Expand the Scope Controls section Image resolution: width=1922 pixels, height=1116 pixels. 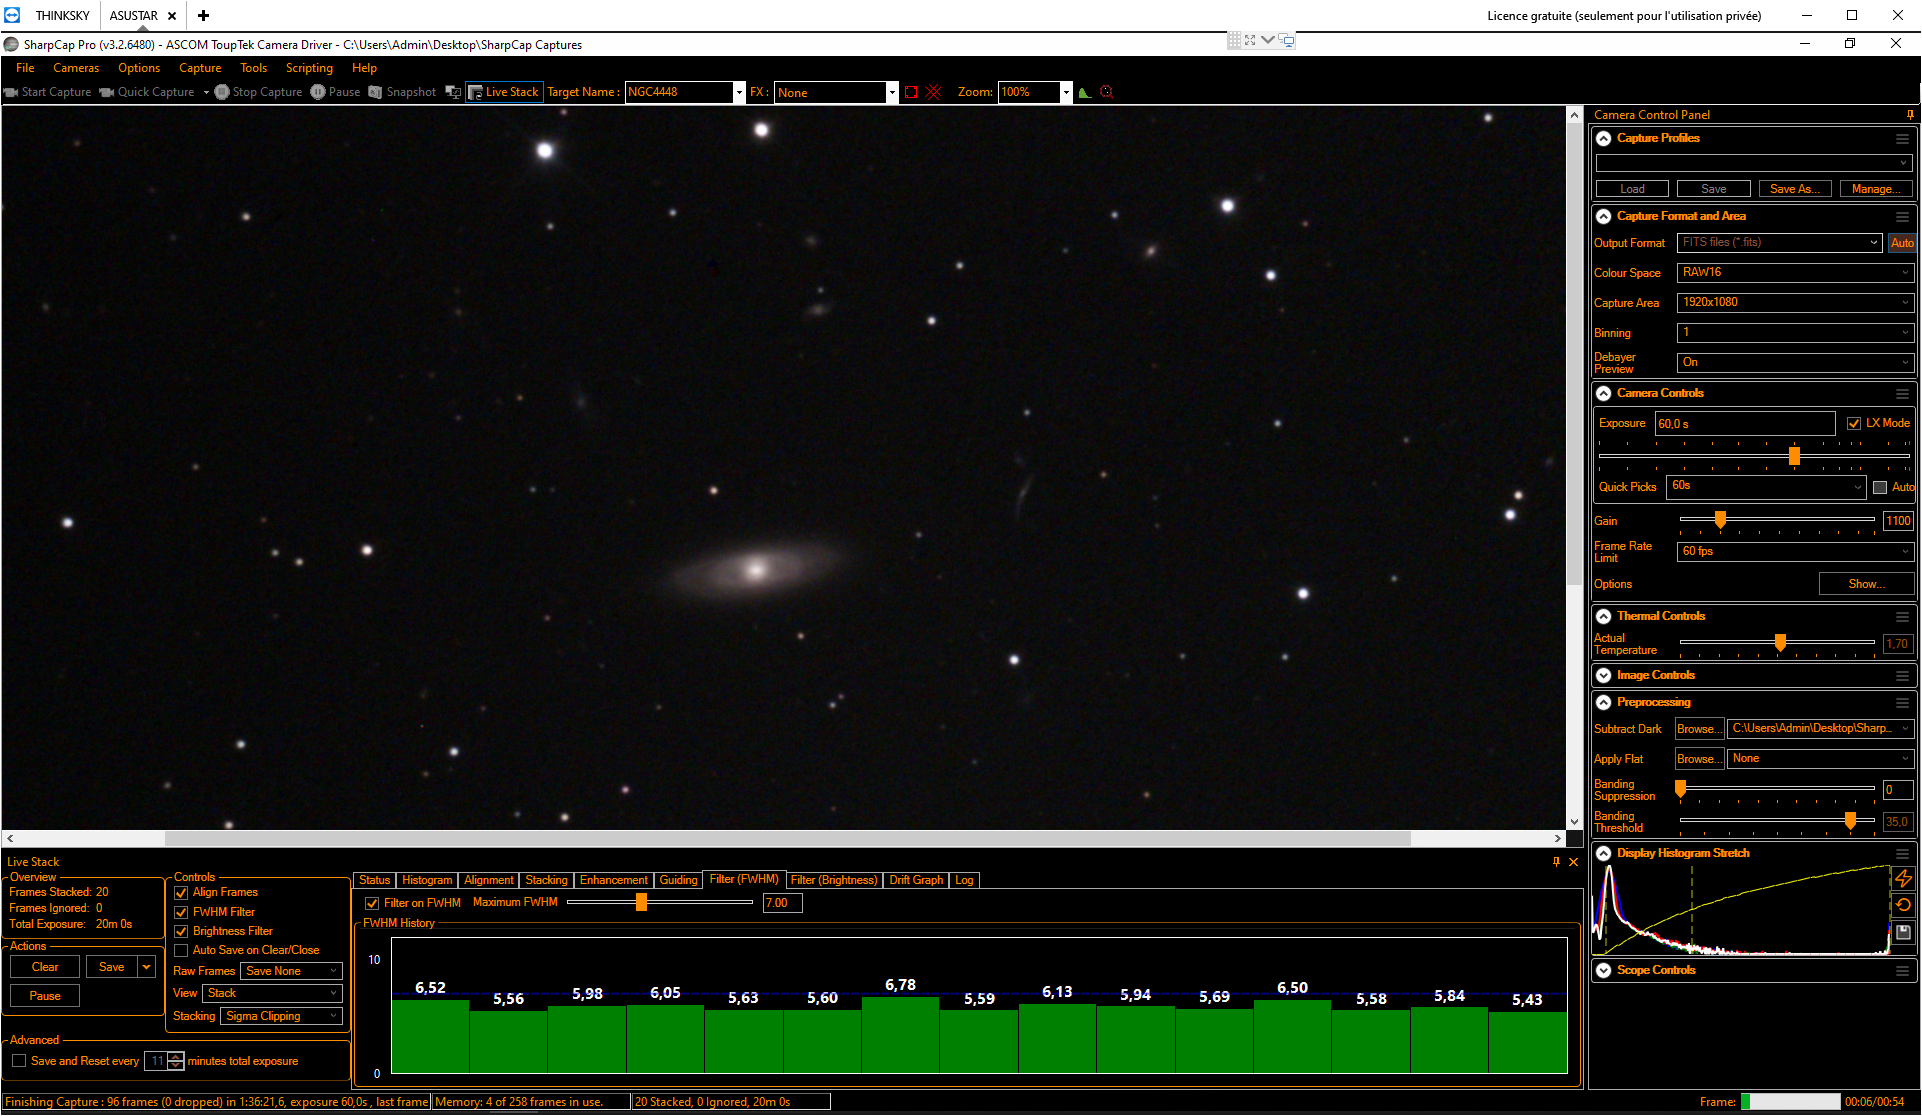pyautogui.click(x=1604, y=971)
